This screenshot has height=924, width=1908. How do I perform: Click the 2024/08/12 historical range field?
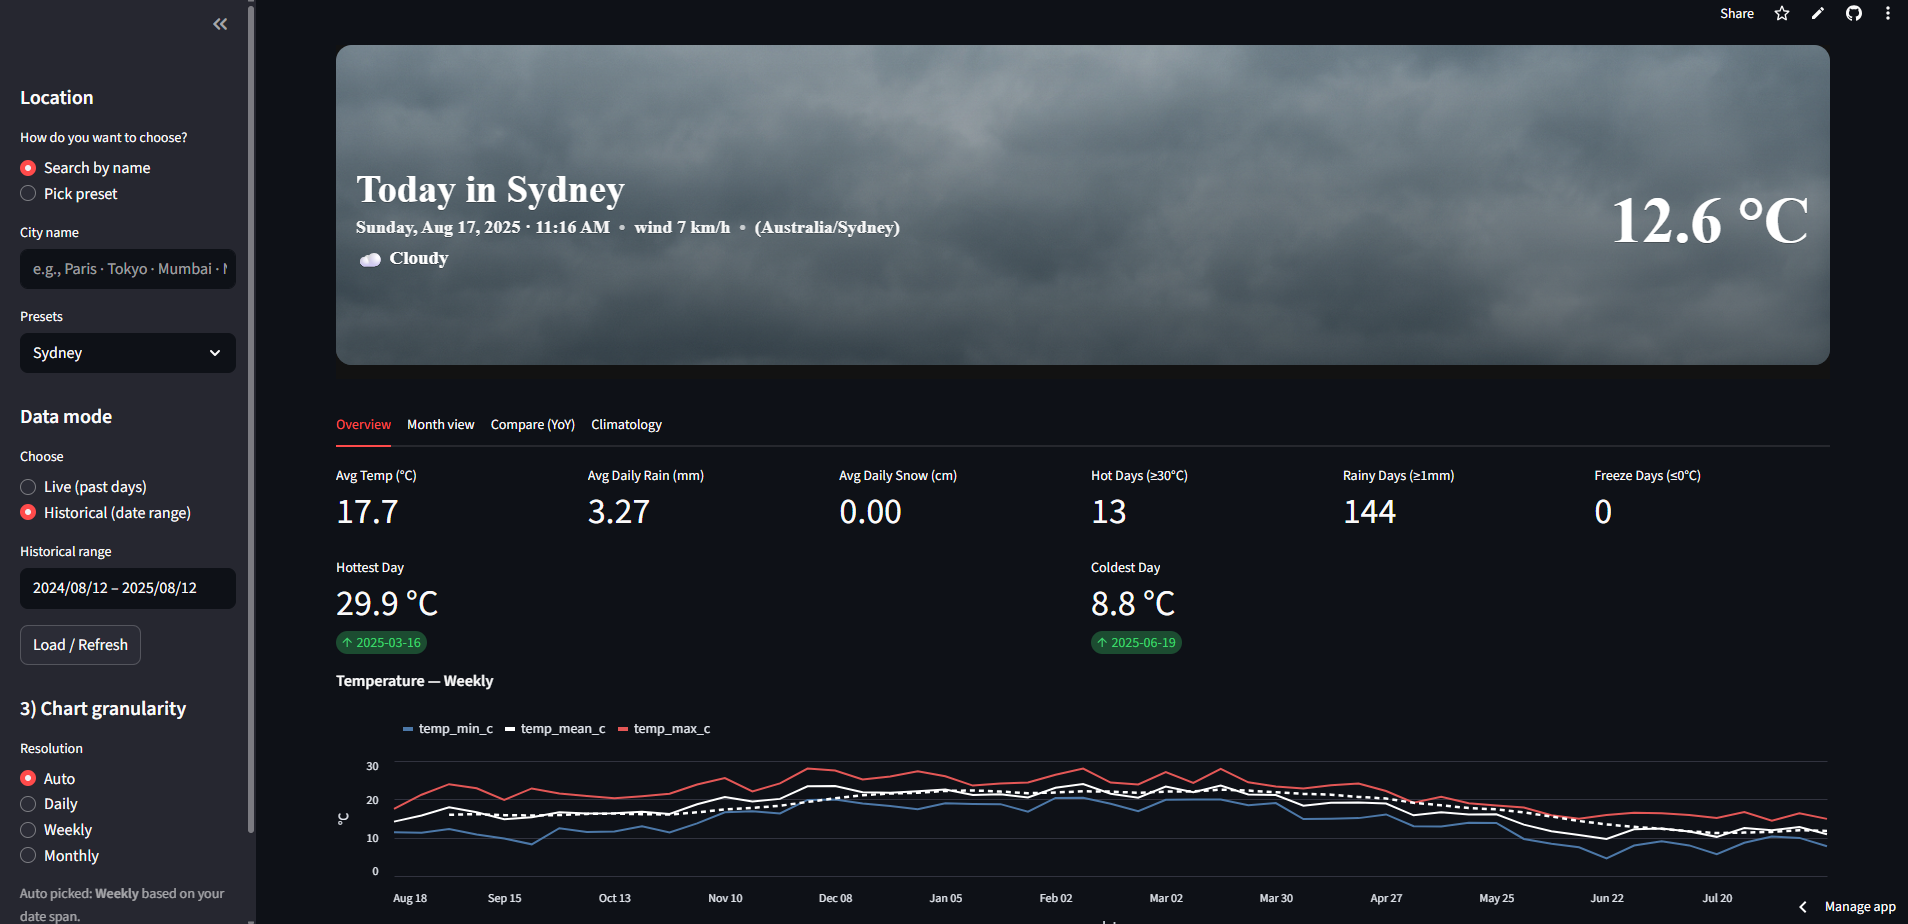click(x=127, y=588)
